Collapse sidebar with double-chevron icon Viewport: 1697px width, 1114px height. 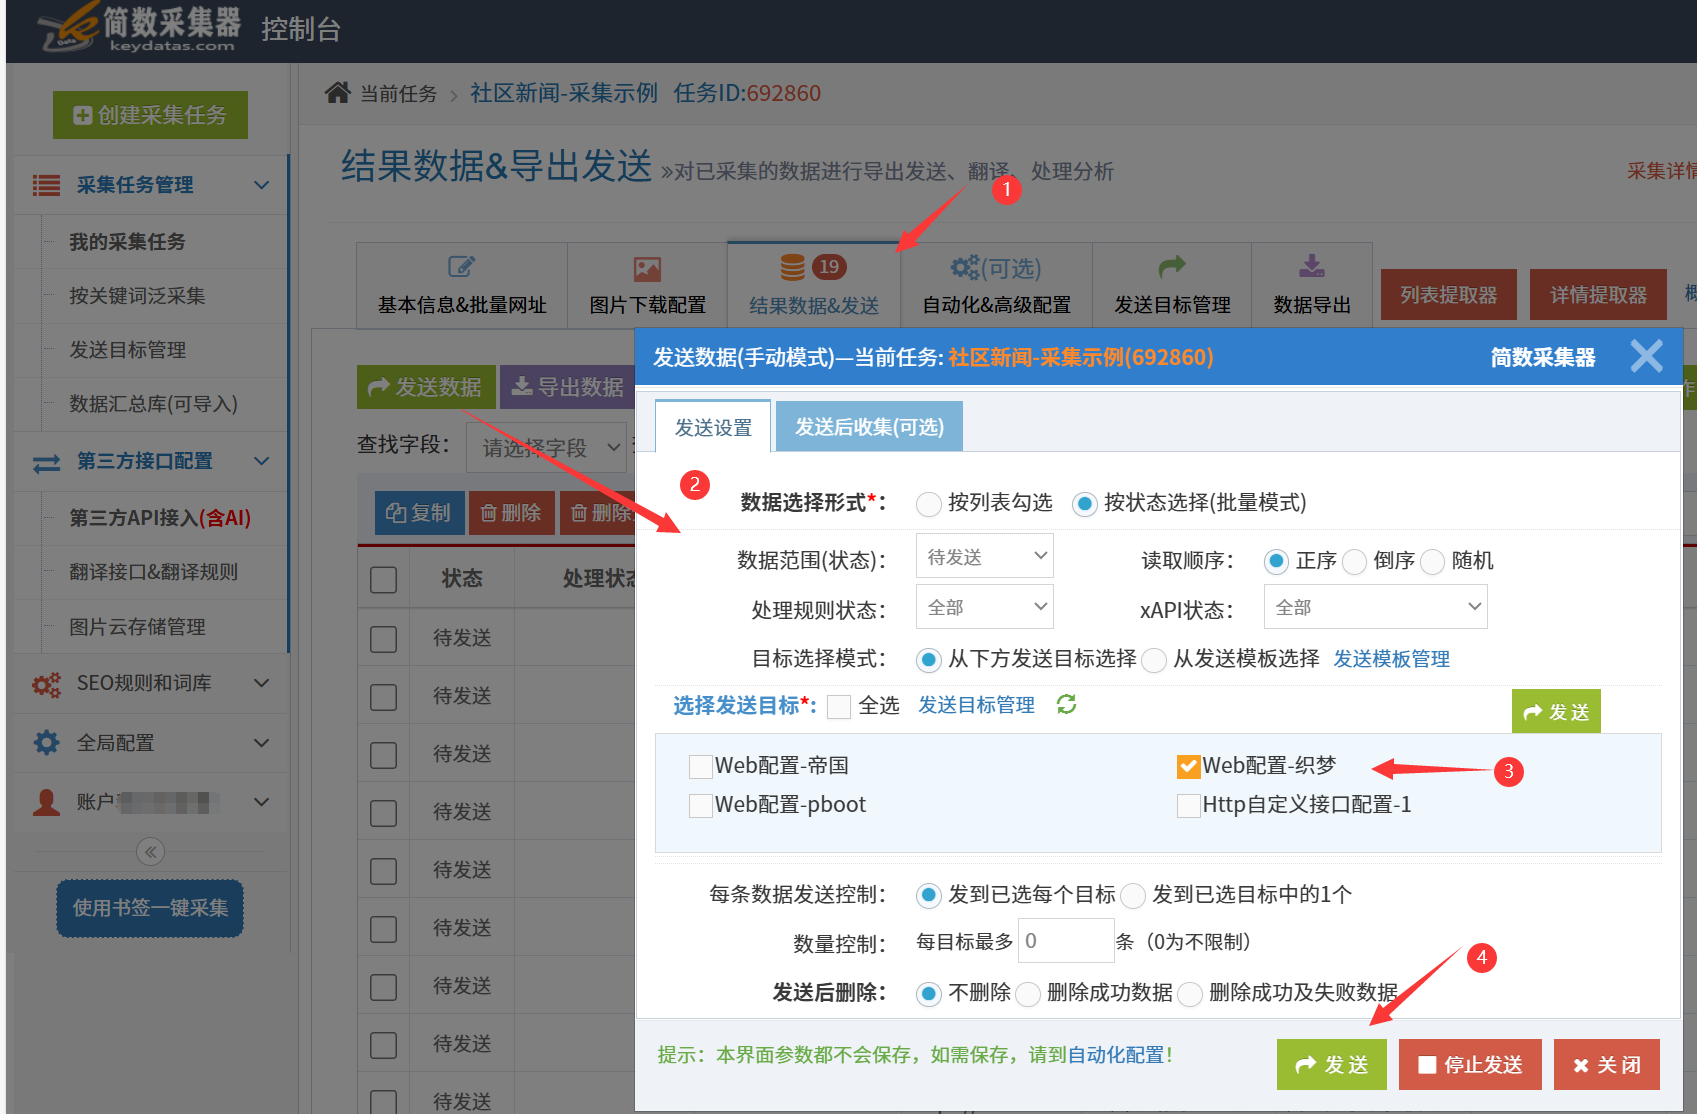coord(150,852)
